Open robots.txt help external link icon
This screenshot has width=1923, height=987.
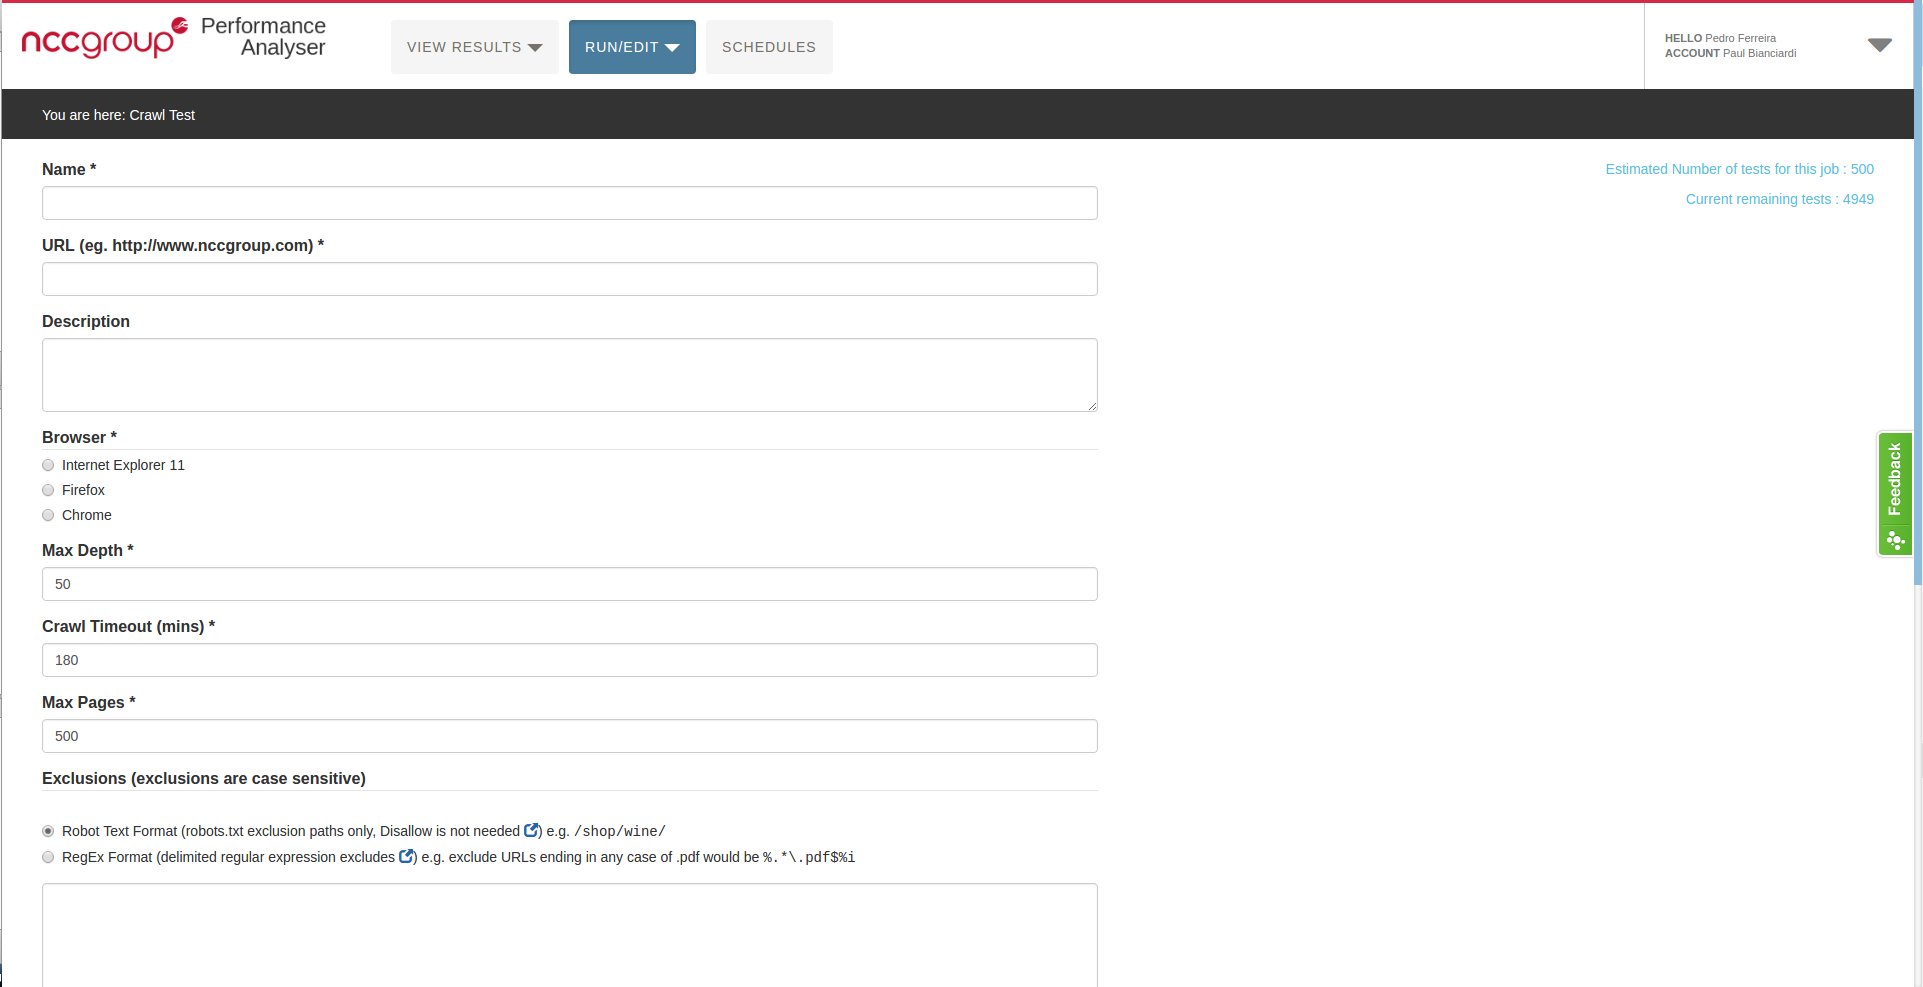click(532, 830)
